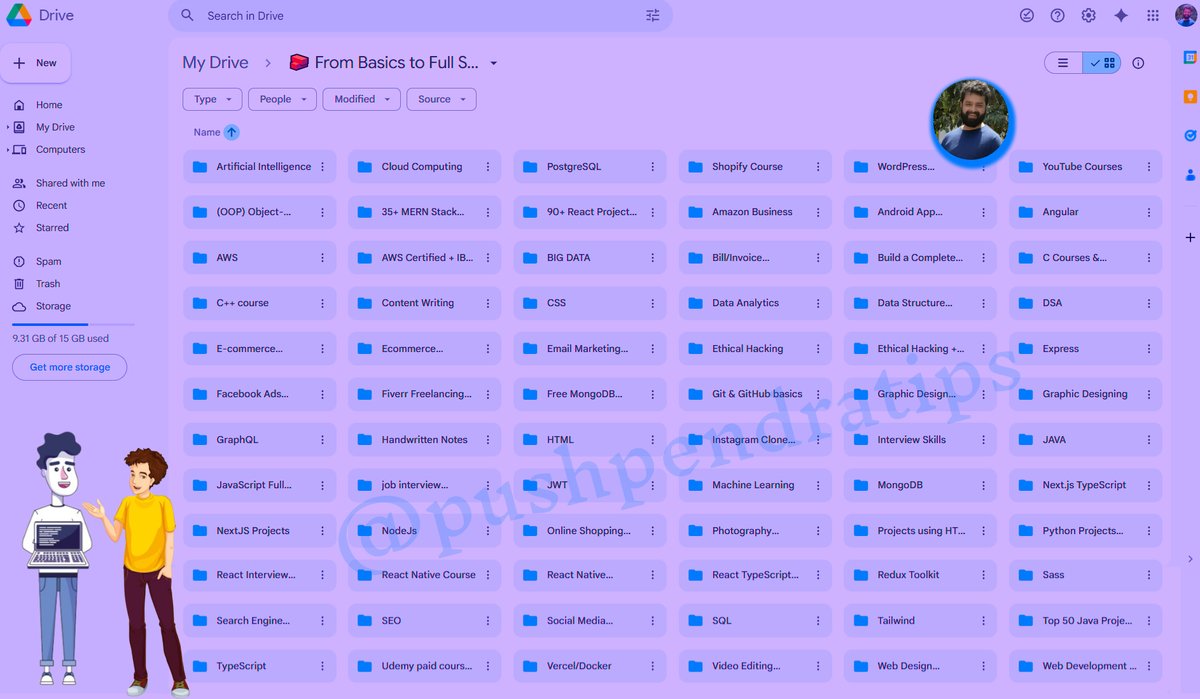Open current folder name dropdown arrow

(493, 63)
